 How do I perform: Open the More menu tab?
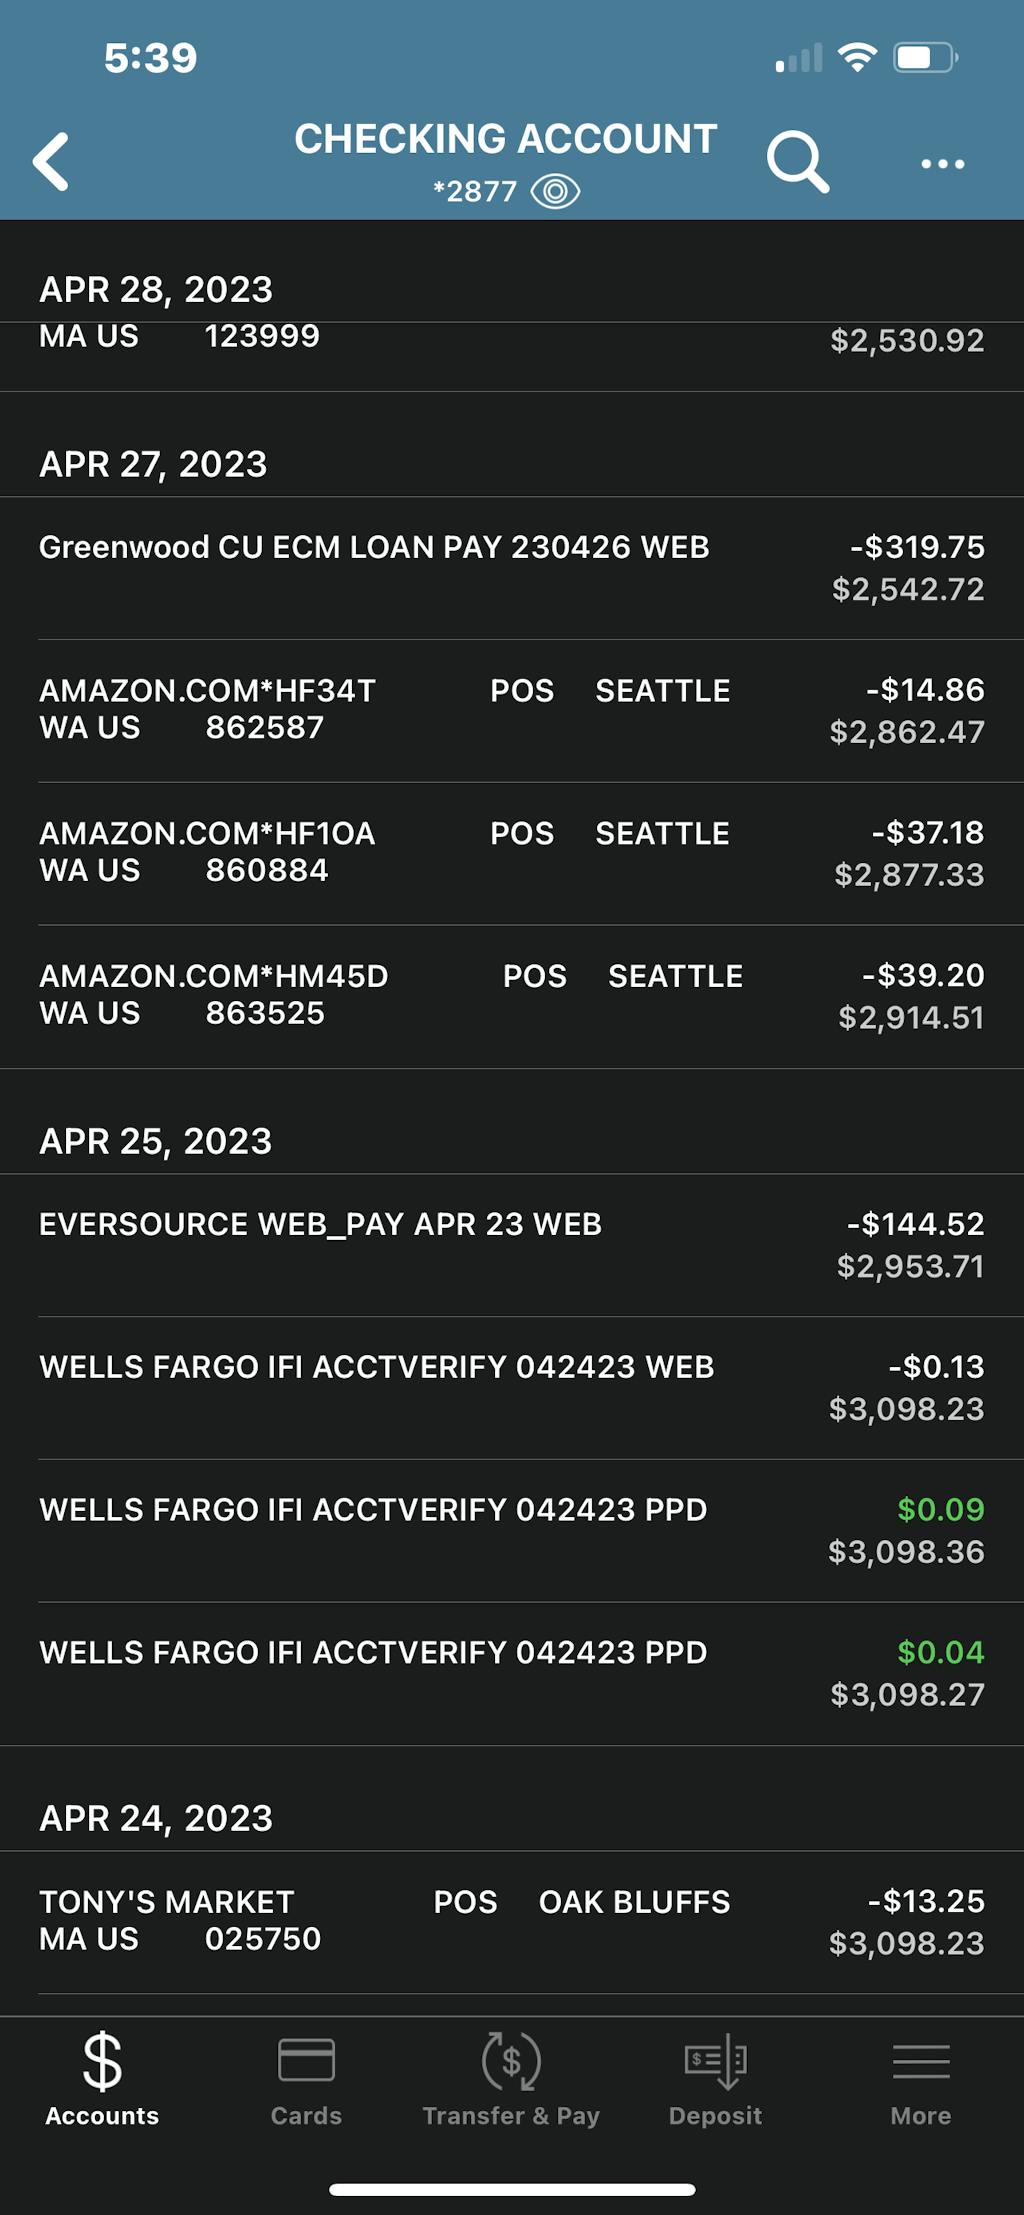pyautogui.click(x=920, y=2080)
